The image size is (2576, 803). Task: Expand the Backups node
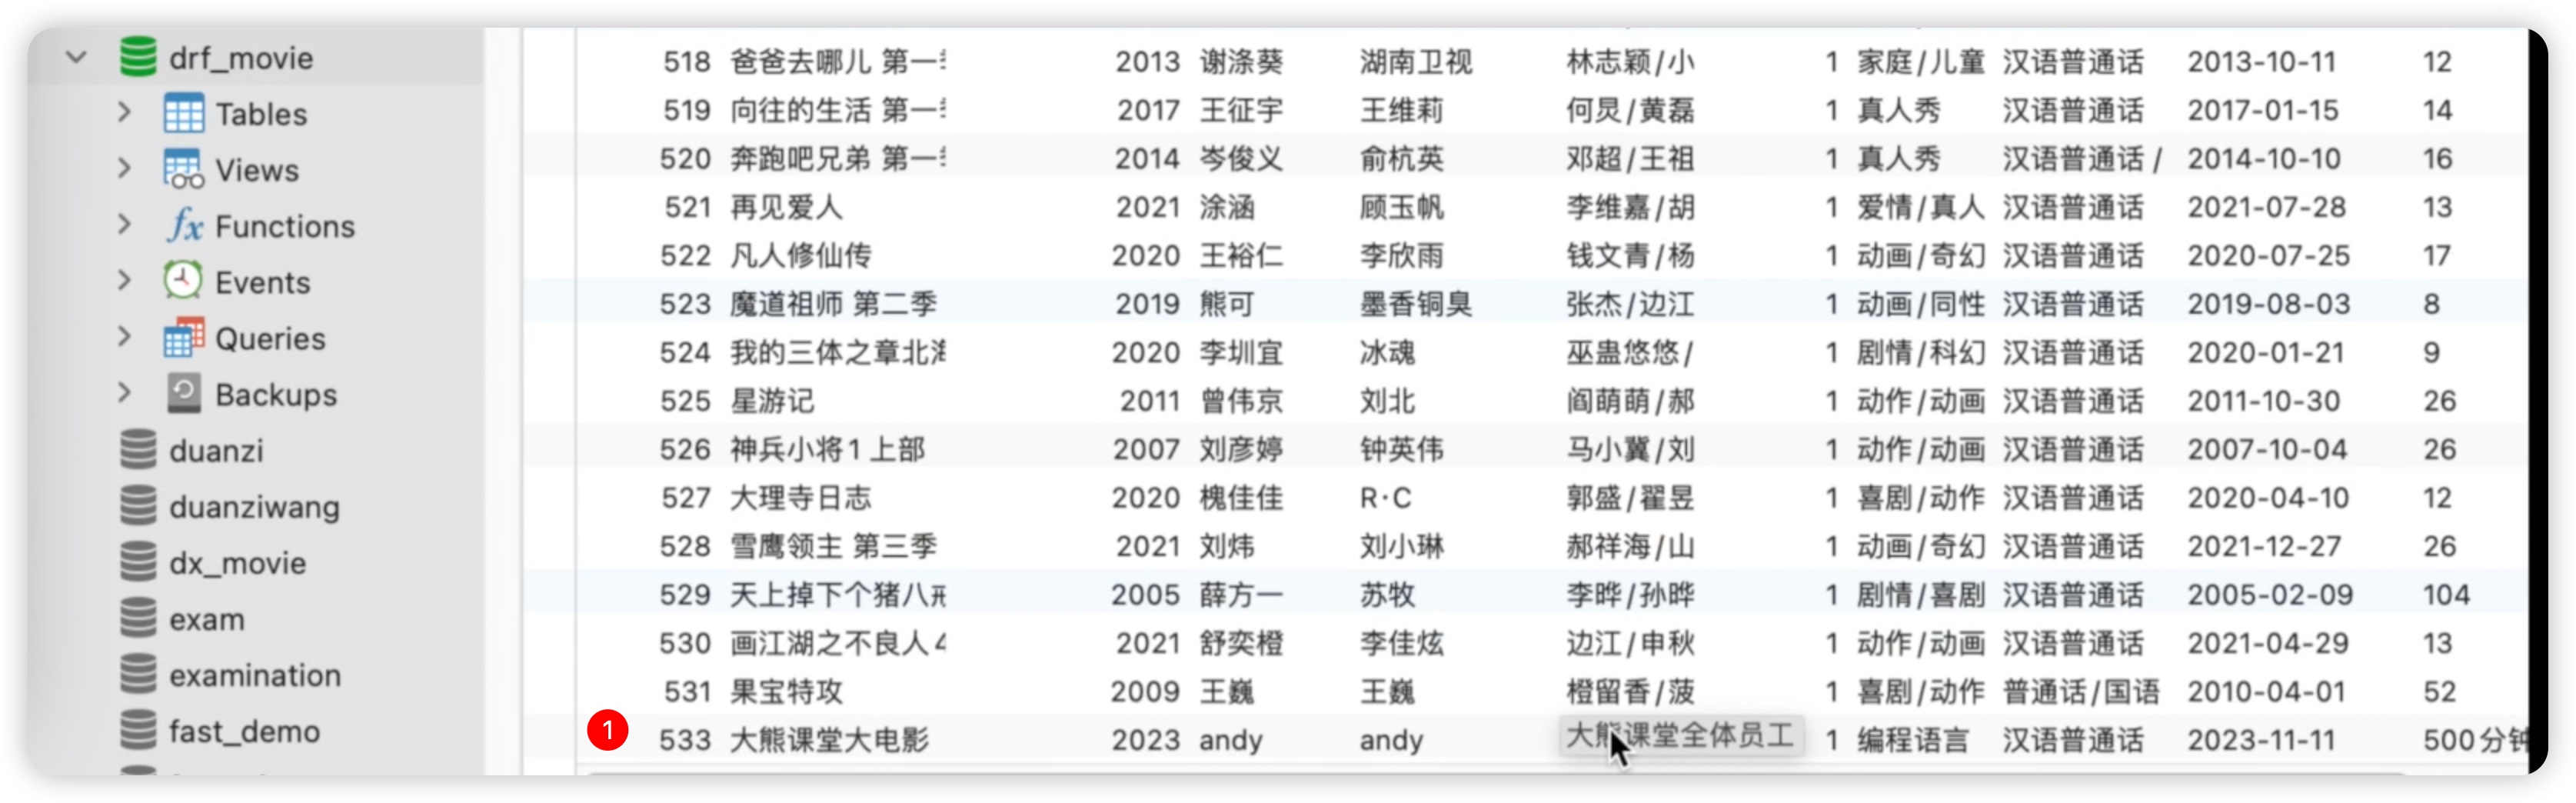click(x=124, y=393)
